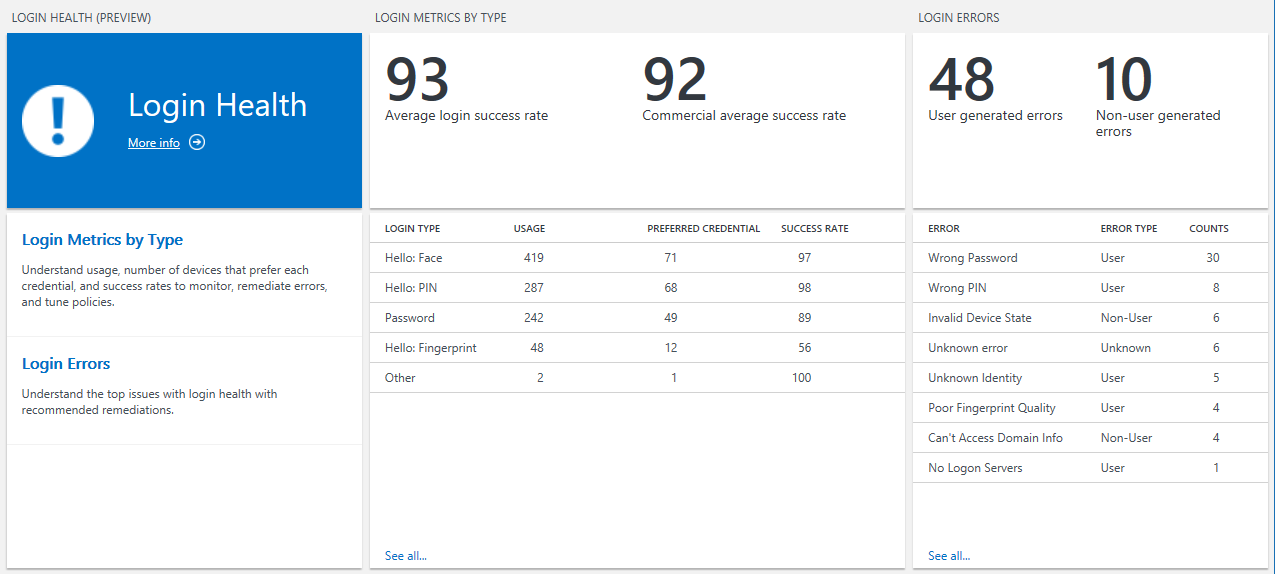This screenshot has height=574, width=1275.
Task: Click the exclamation mark Login Health icon
Action: click(58, 121)
